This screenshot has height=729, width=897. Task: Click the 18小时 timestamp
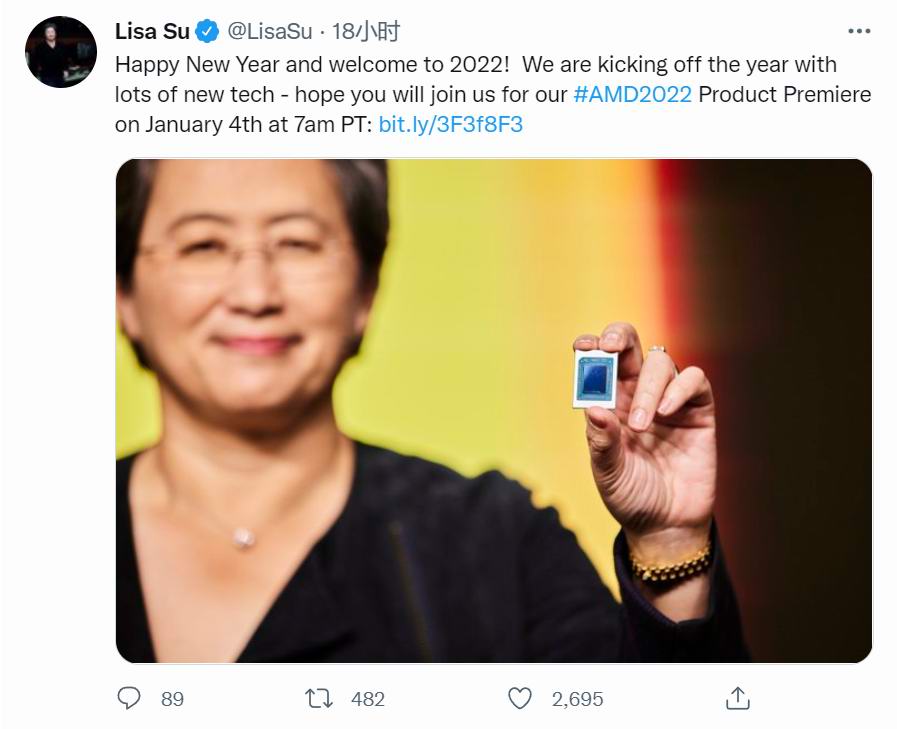(x=365, y=32)
